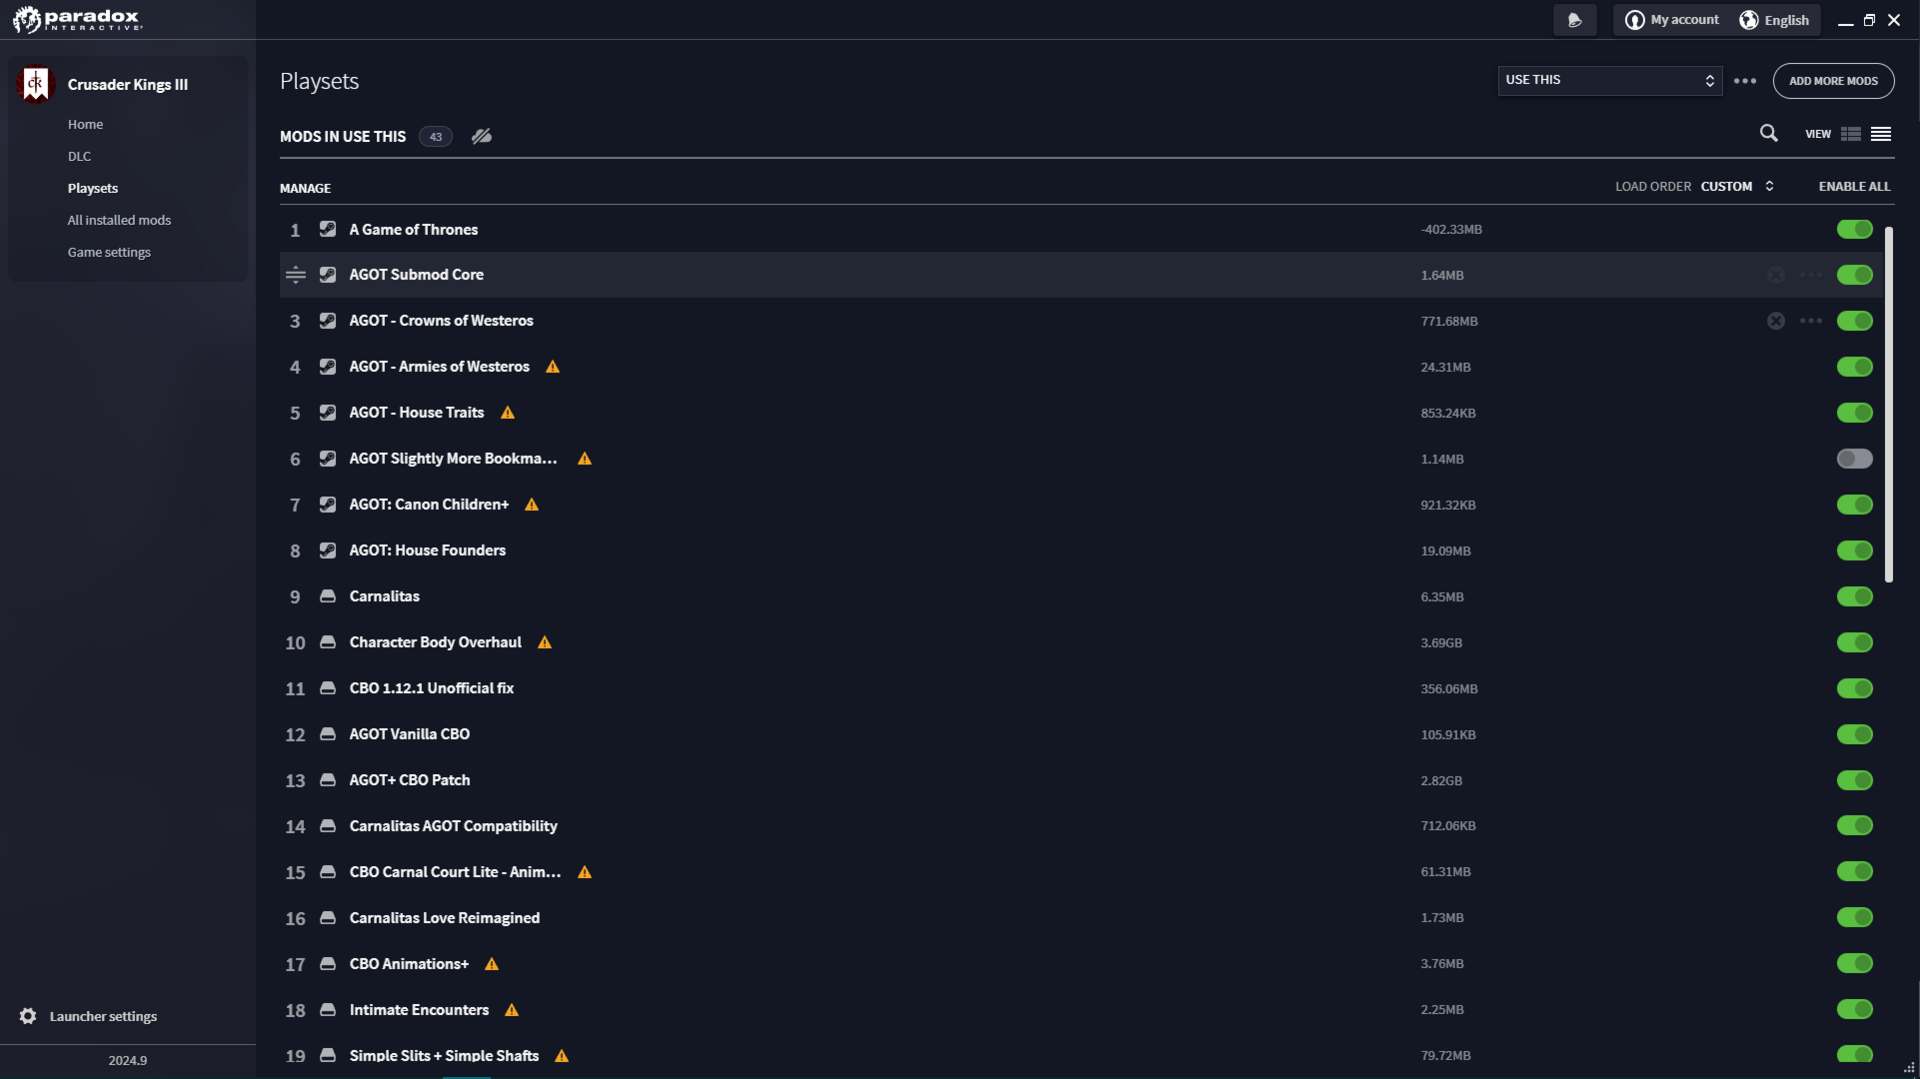Click warning on AGOT Slightly More Bookmarks

point(585,459)
